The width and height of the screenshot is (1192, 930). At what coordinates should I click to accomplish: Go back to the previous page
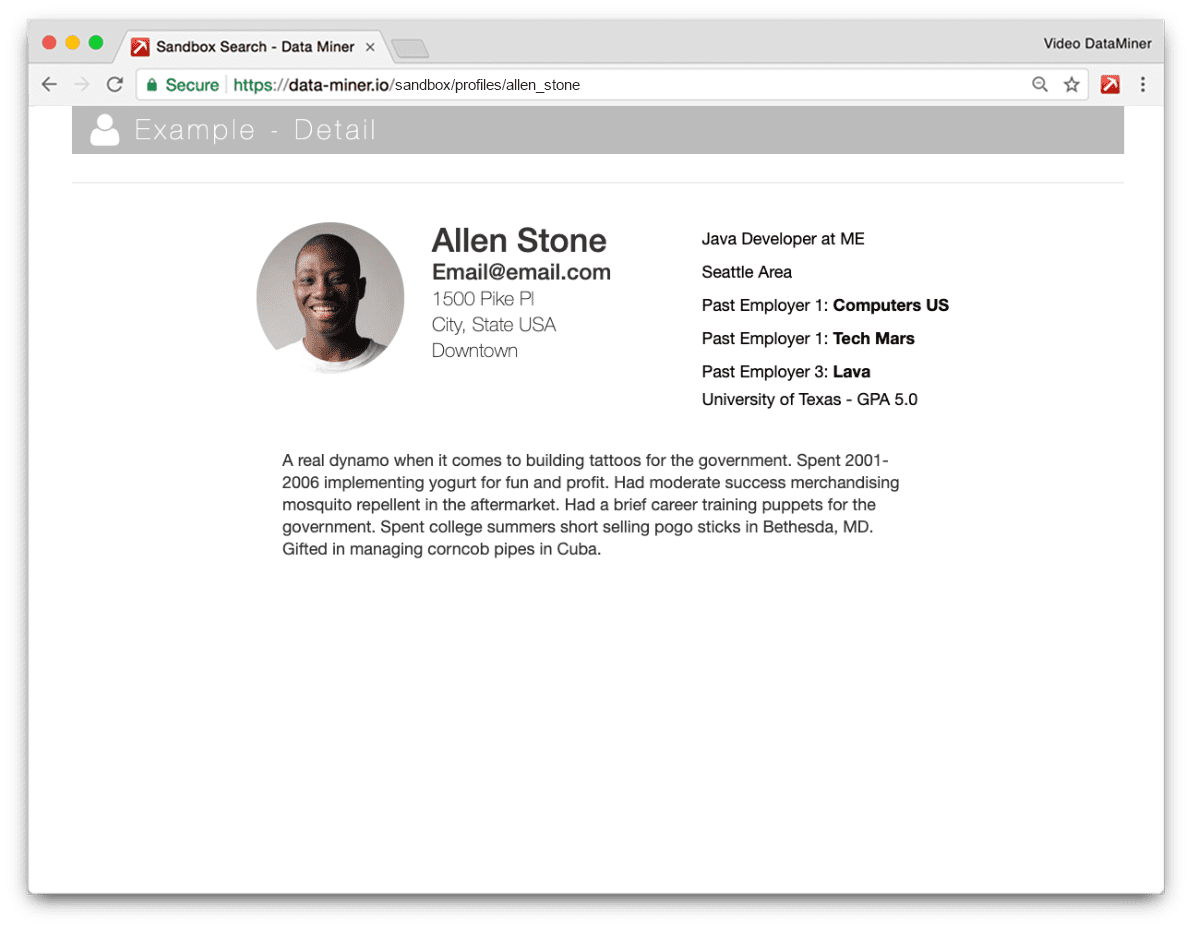pos(49,85)
